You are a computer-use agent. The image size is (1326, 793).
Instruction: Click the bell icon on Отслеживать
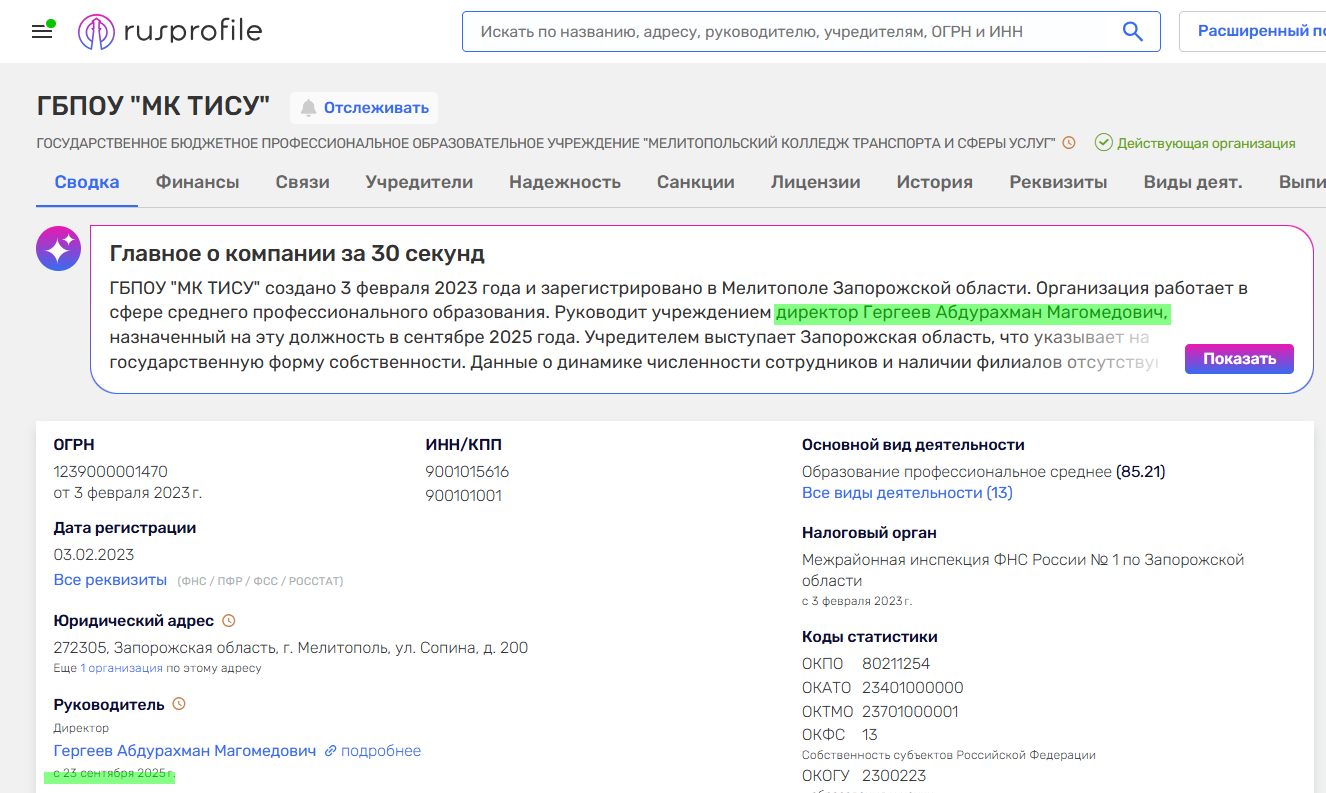click(309, 107)
